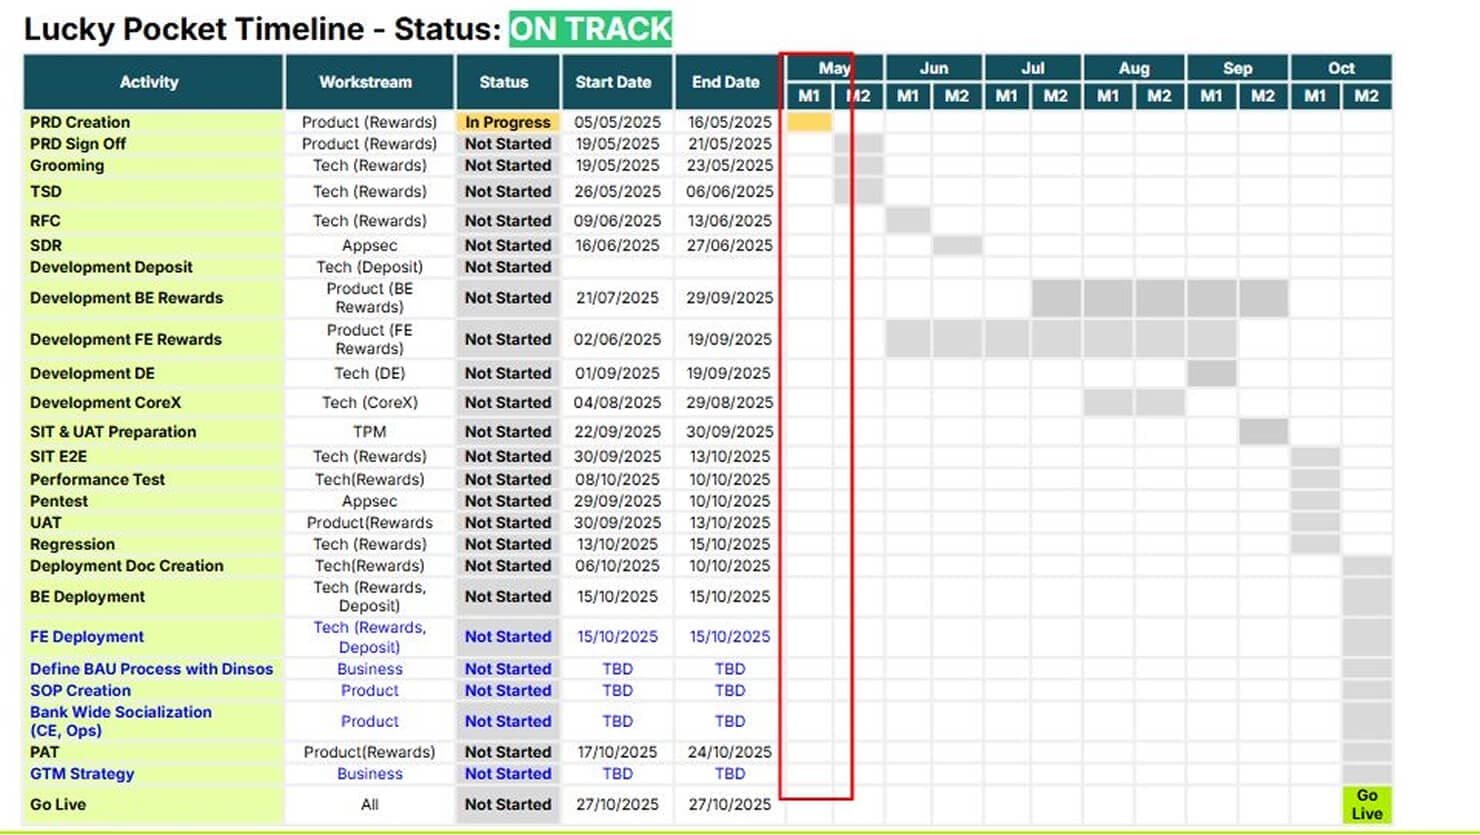This screenshot has width=1480, height=835.
Task: Select the Aug month header
Action: pos(1134,68)
